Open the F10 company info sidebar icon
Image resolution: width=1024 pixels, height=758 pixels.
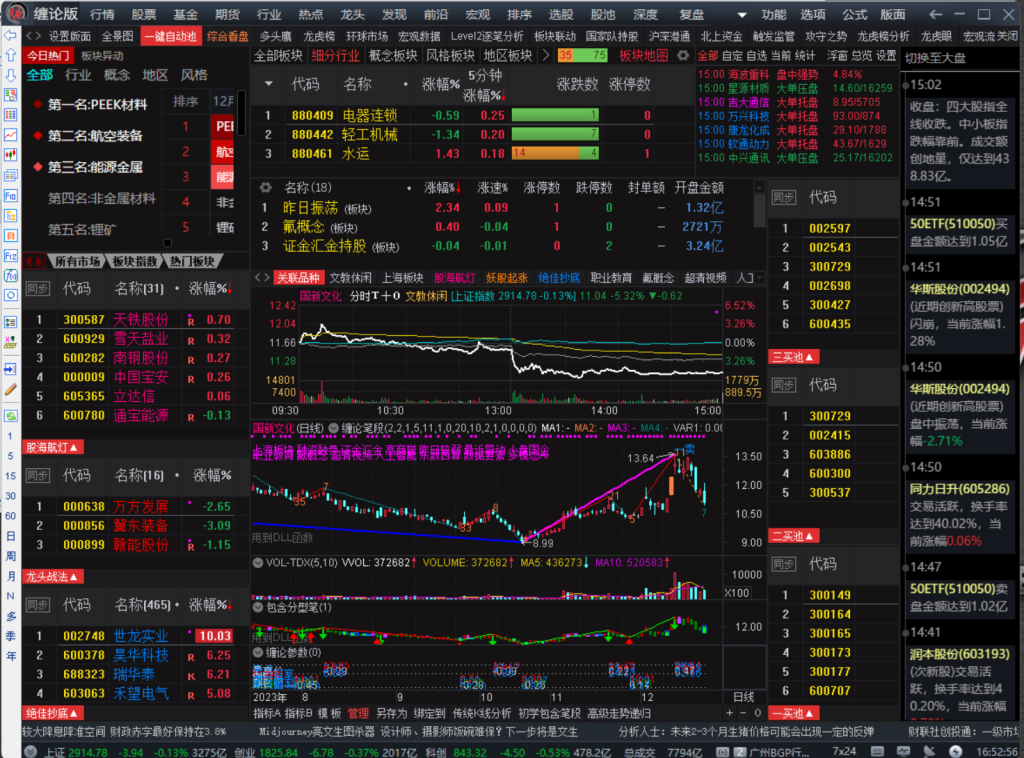[10, 196]
